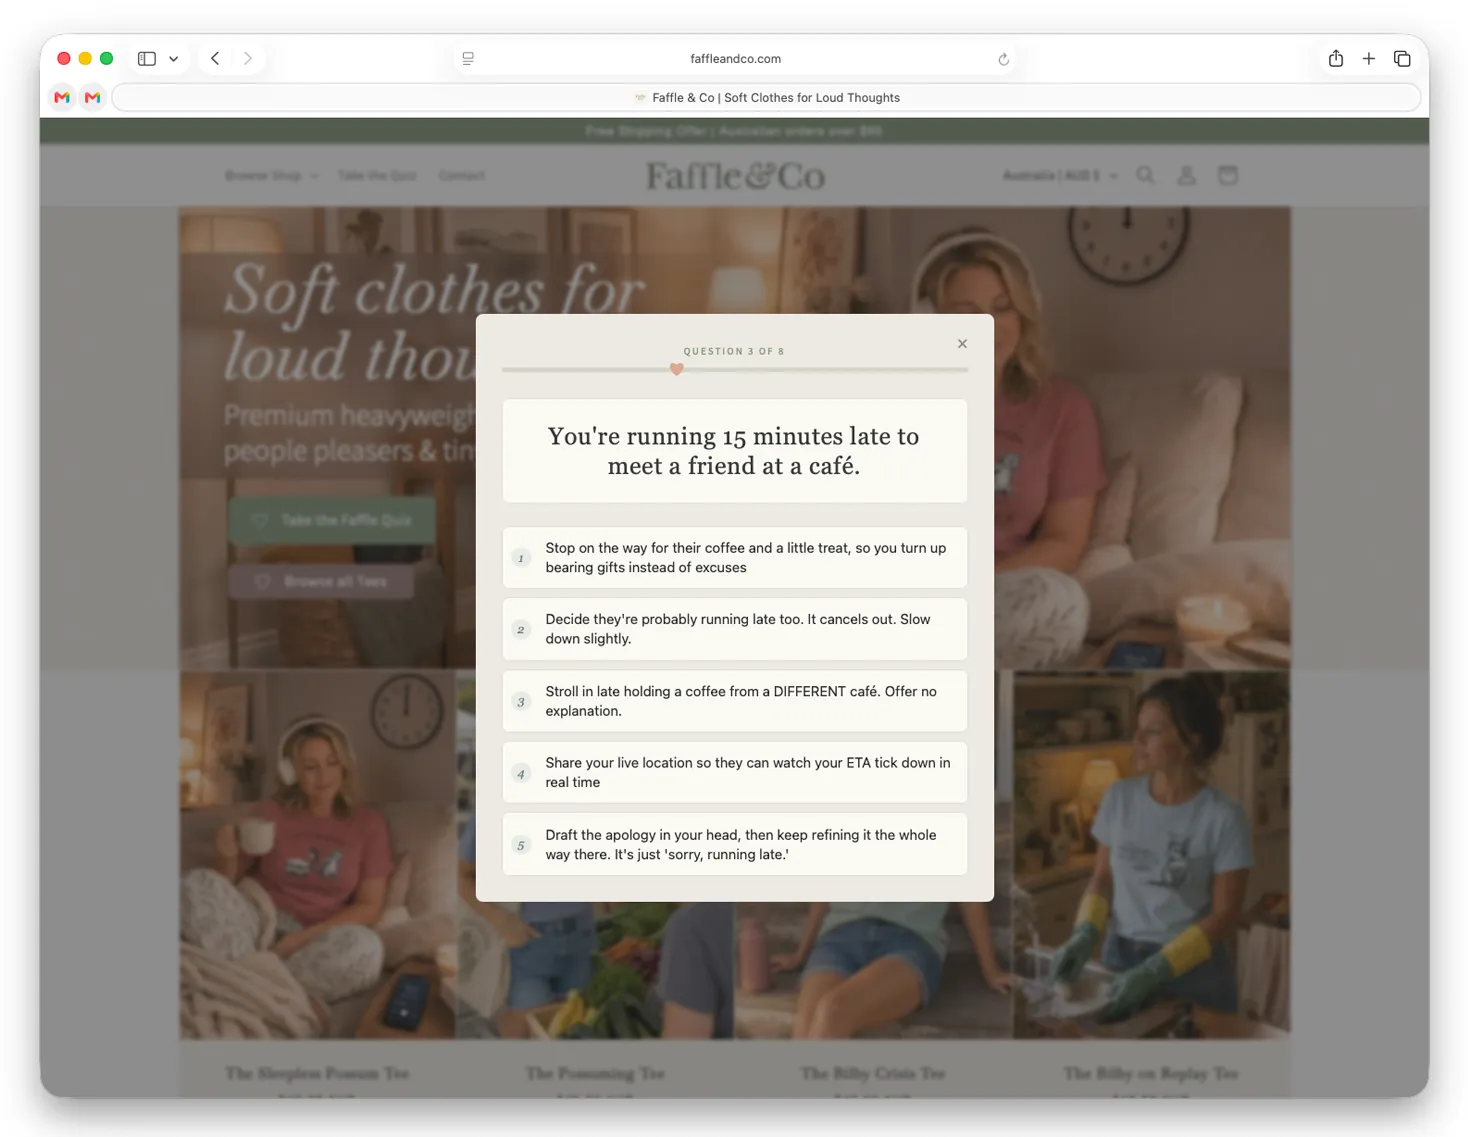Open the account profile icon
This screenshot has height=1137, width=1468.
pos(1186,176)
